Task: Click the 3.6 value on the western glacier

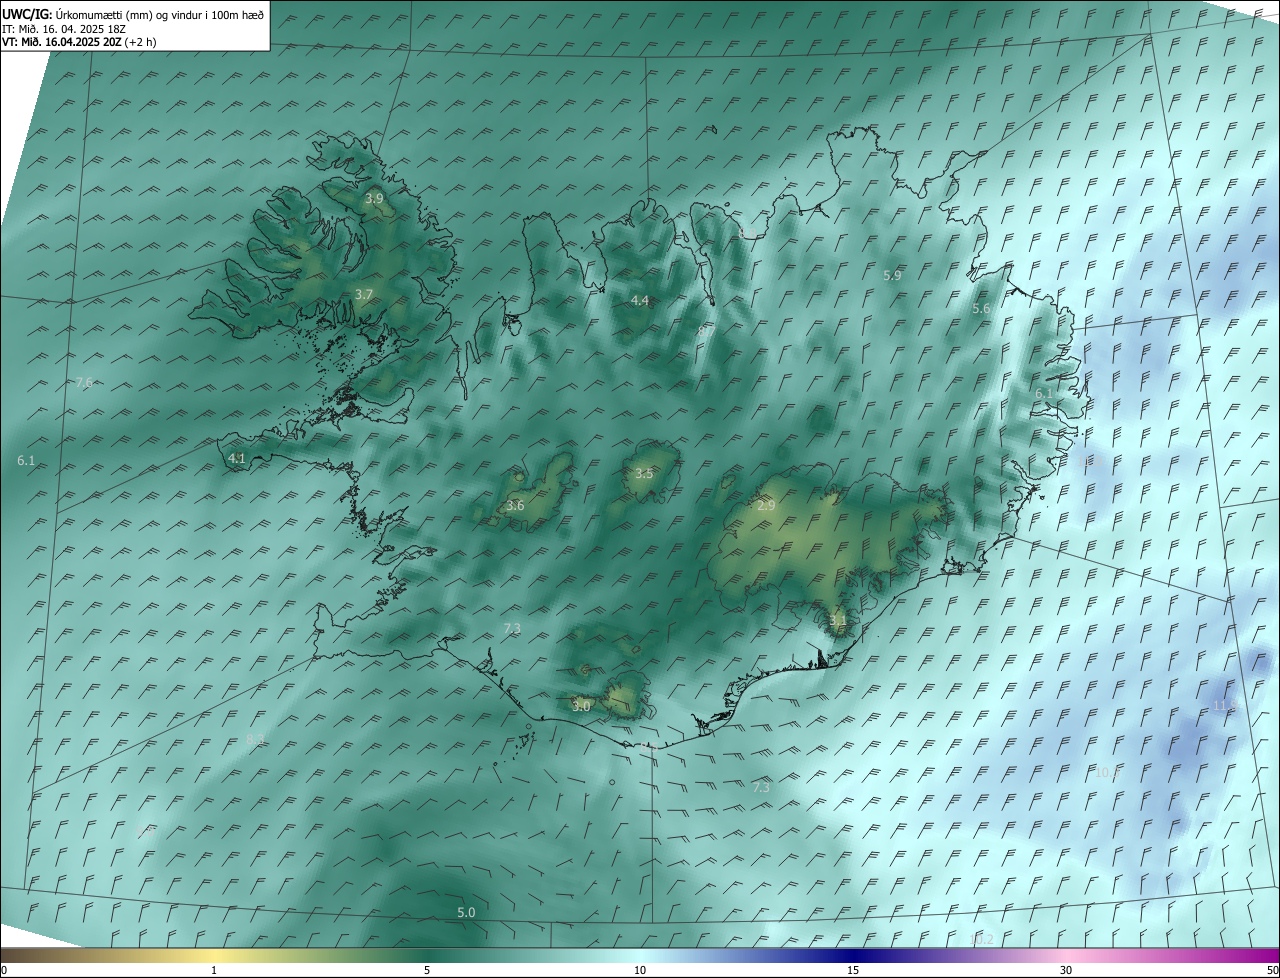Action: (x=515, y=506)
